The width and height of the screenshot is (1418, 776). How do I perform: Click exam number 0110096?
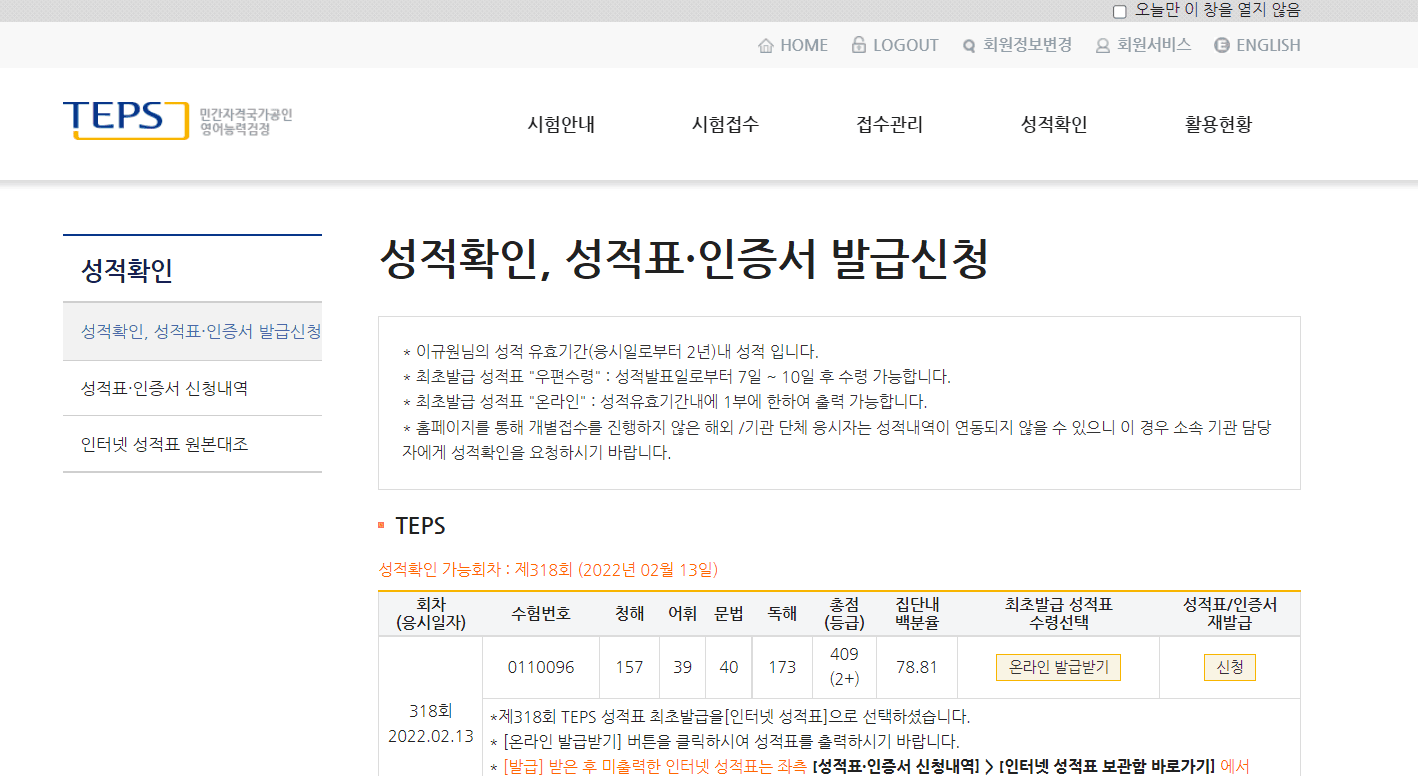541,667
